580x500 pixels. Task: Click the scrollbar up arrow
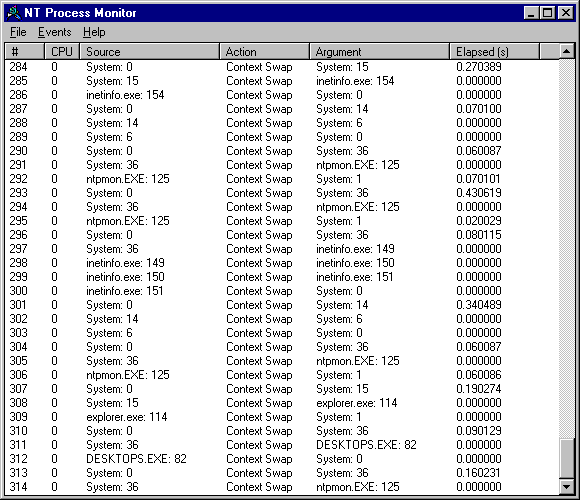(x=566, y=51)
